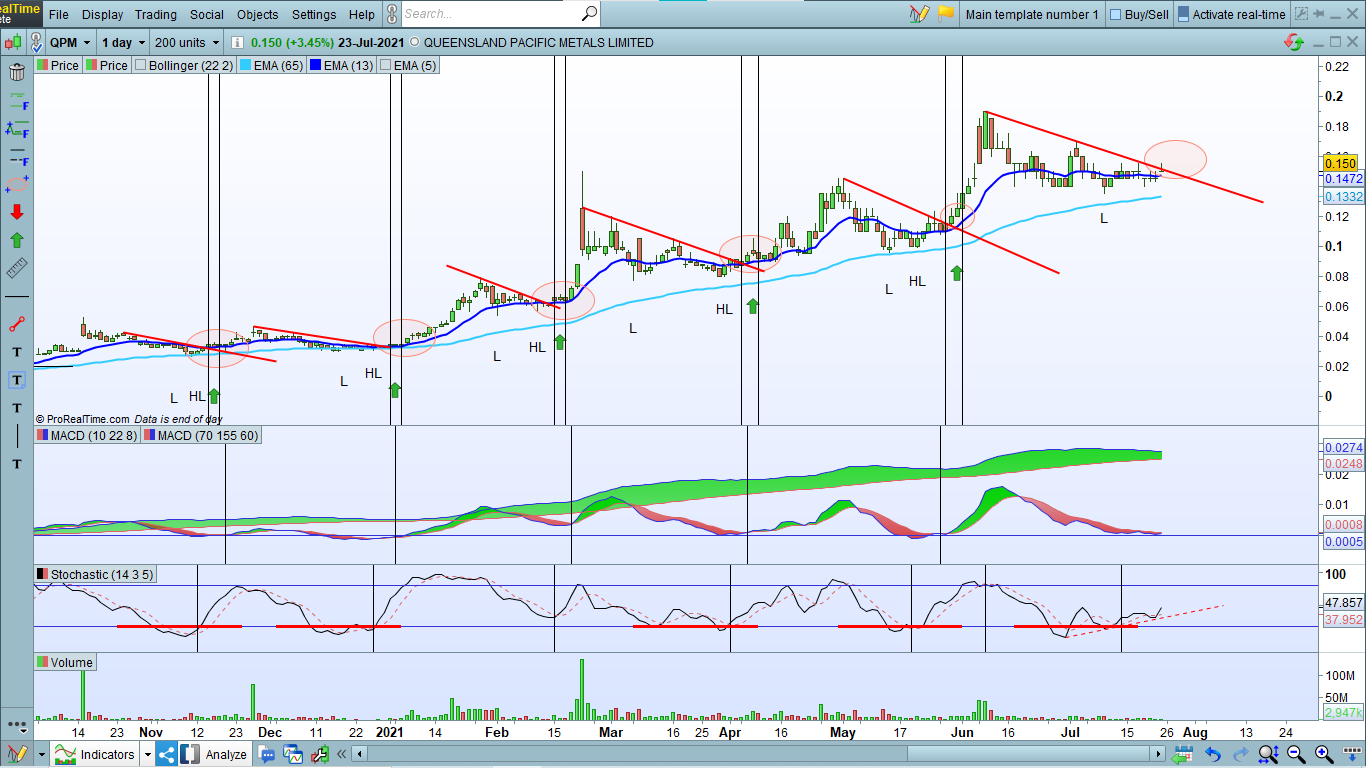Select the red ellipse drawing tool
The image size is (1366, 768).
pyautogui.click(x=17, y=184)
